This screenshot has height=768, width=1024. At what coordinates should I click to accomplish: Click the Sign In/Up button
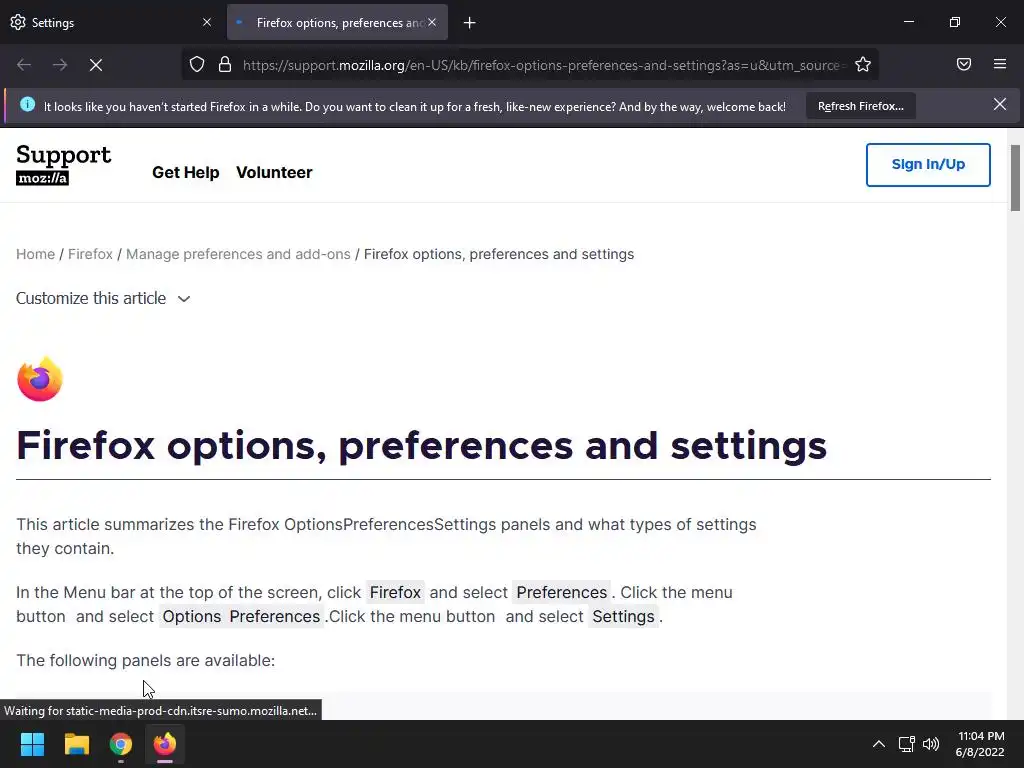pos(928,165)
